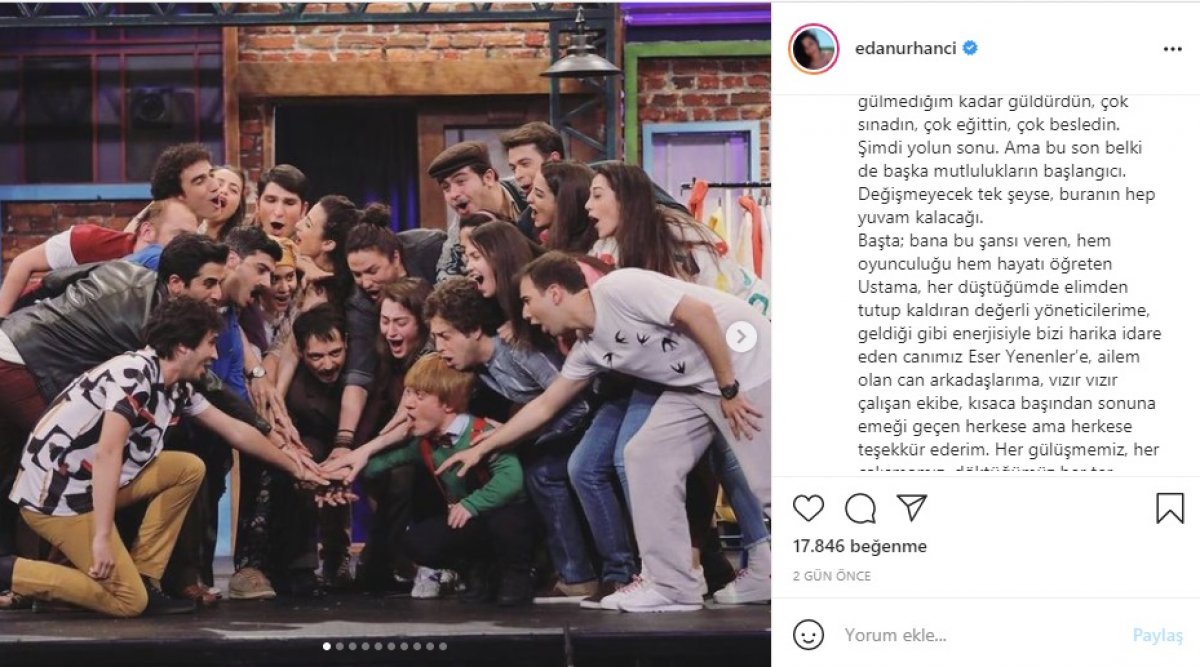Open the three-dot more options menu
Viewport: 1200px width, 667px height.
(1172, 48)
